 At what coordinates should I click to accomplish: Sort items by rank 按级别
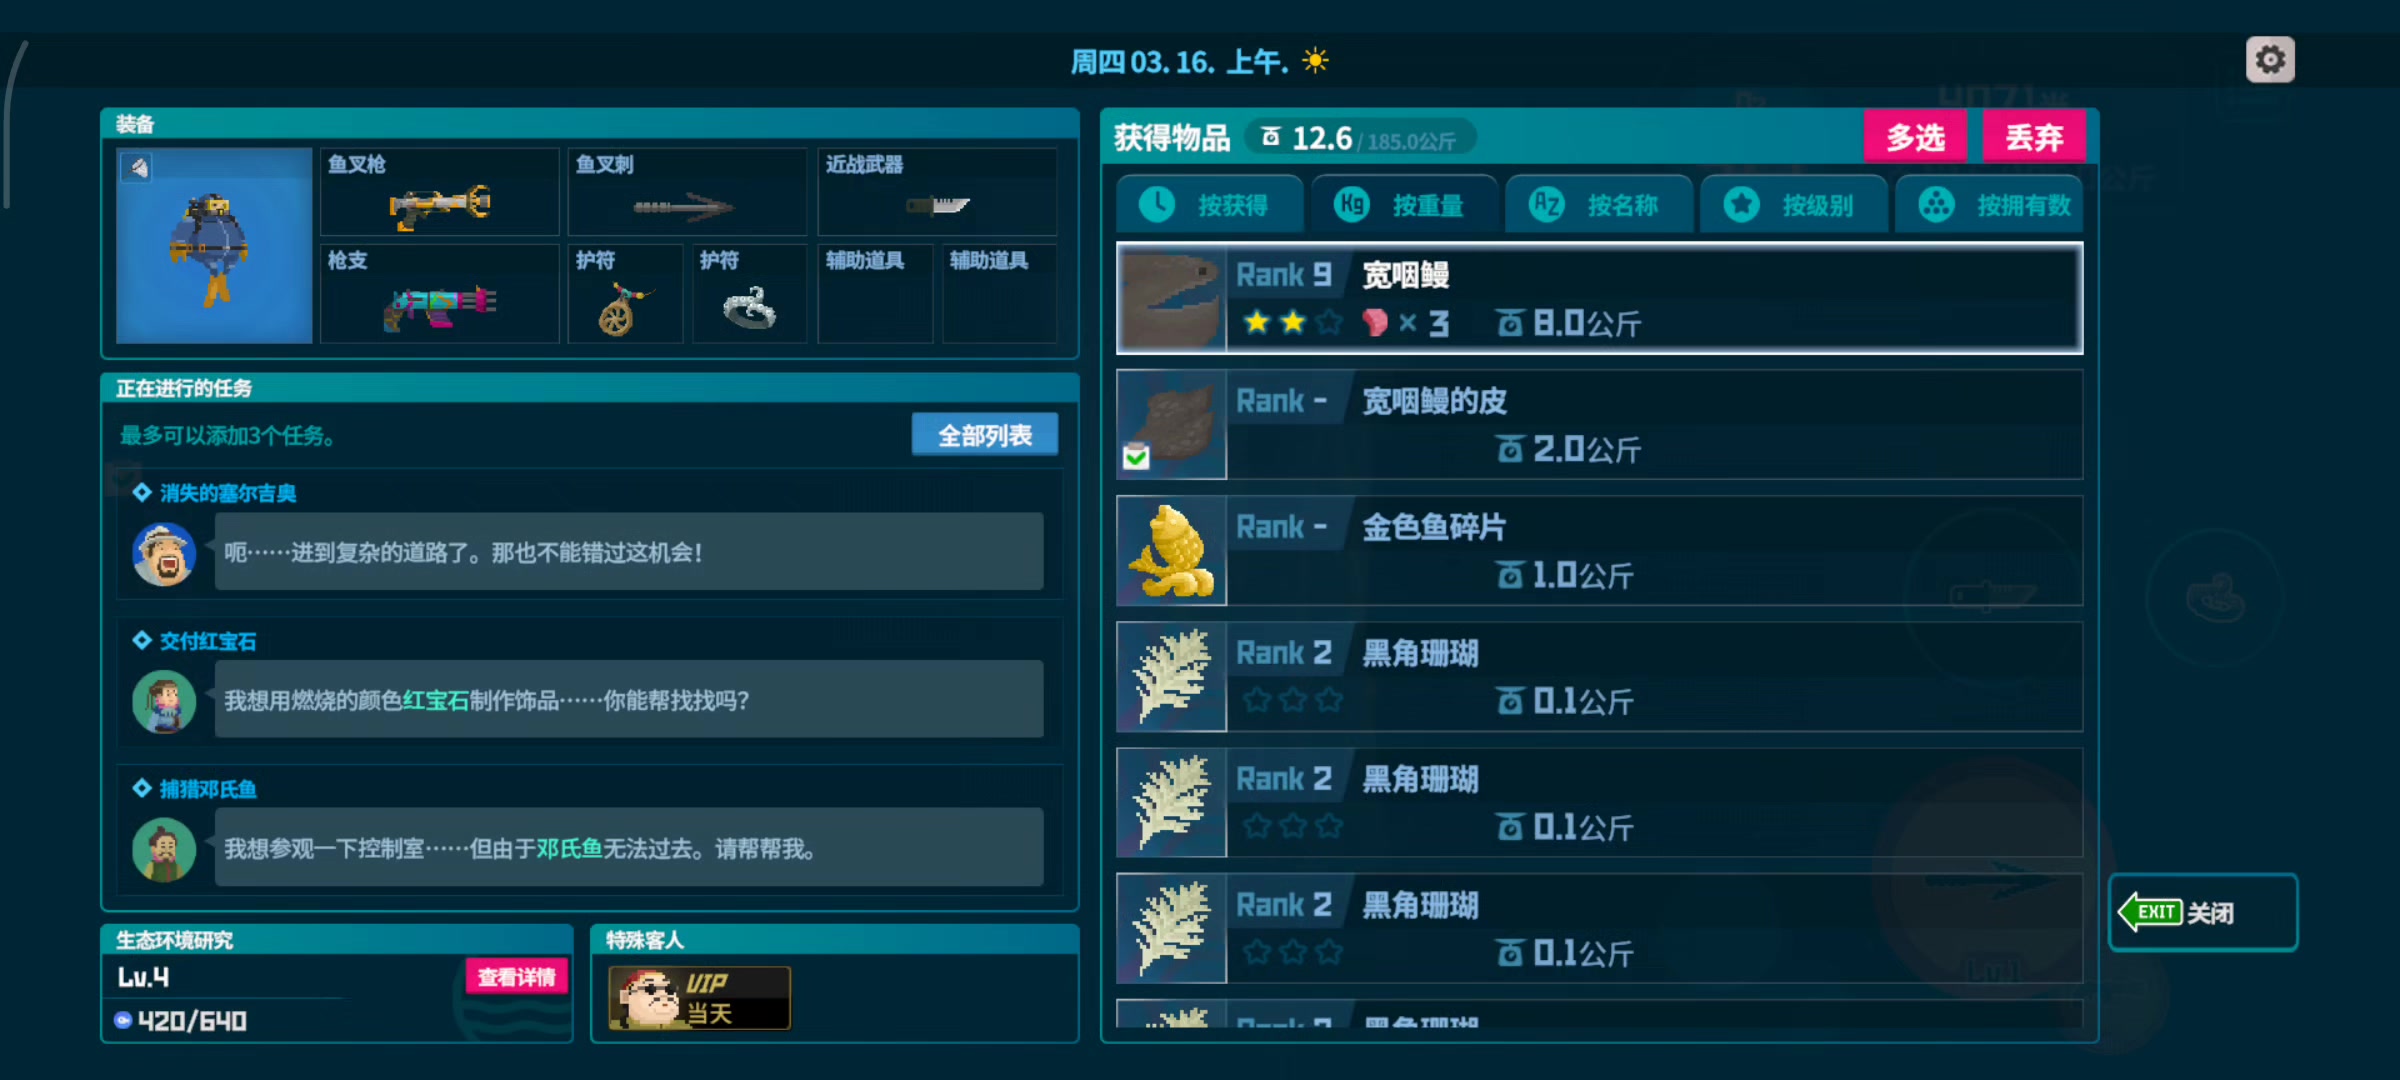(1793, 205)
